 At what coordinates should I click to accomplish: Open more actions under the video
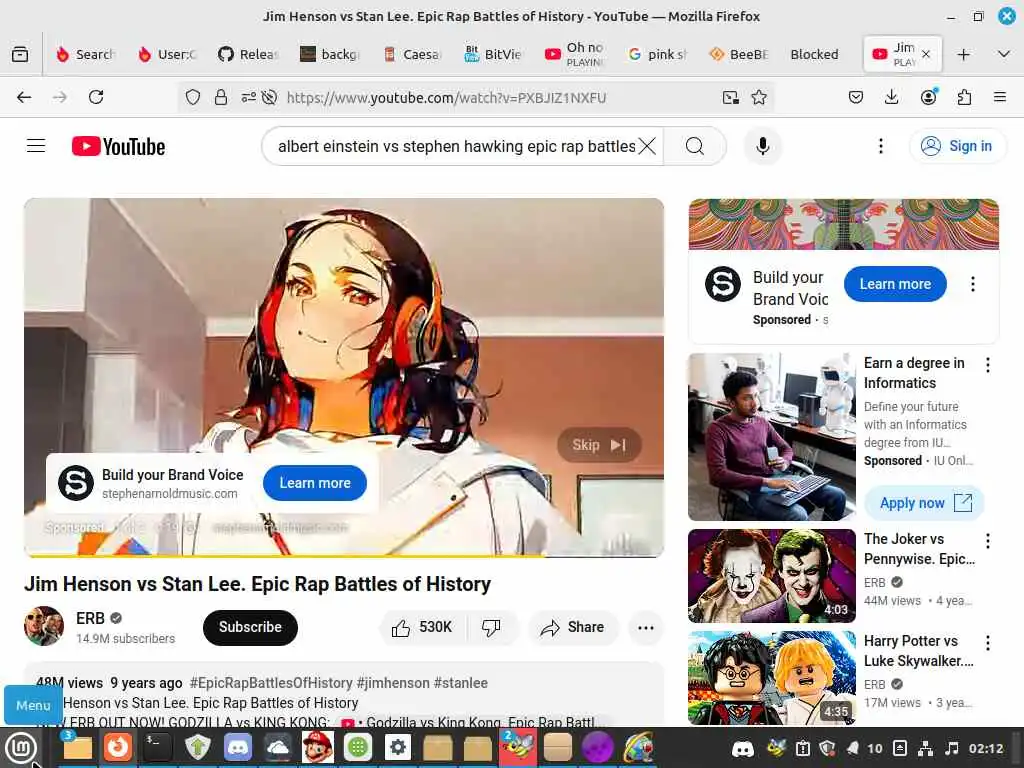coord(646,628)
